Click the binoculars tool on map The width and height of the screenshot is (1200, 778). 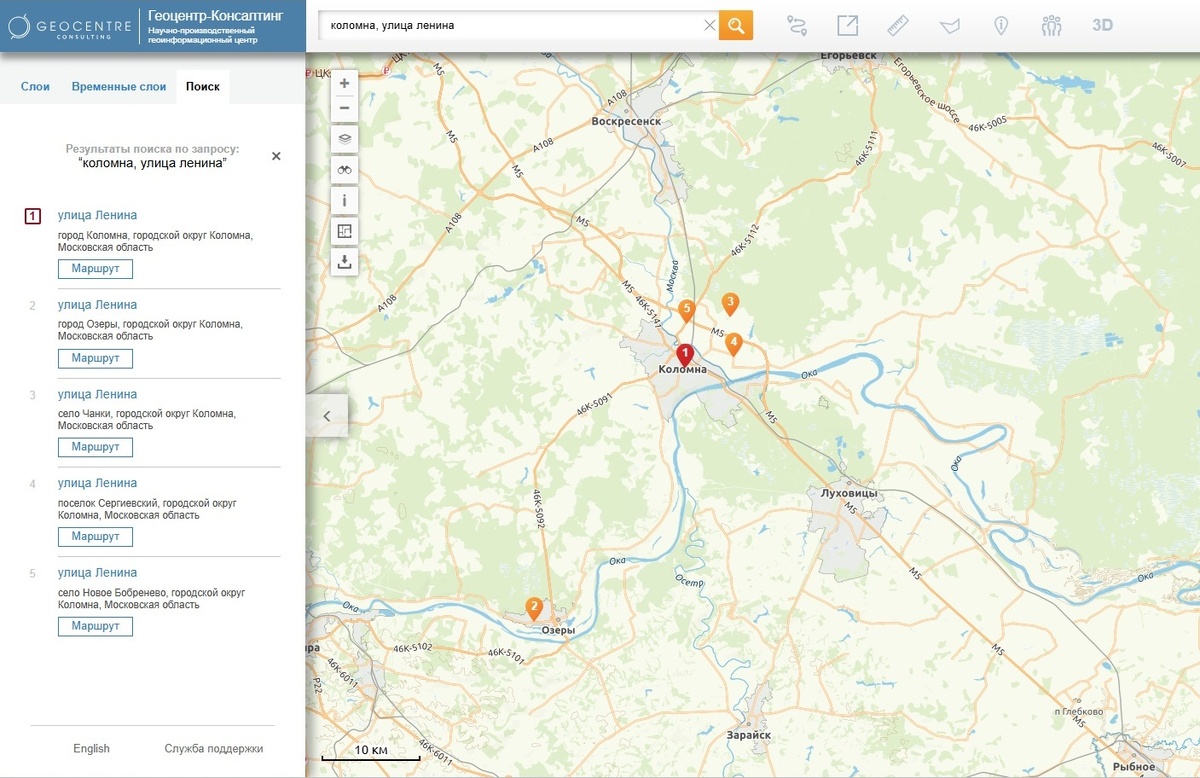click(x=344, y=170)
